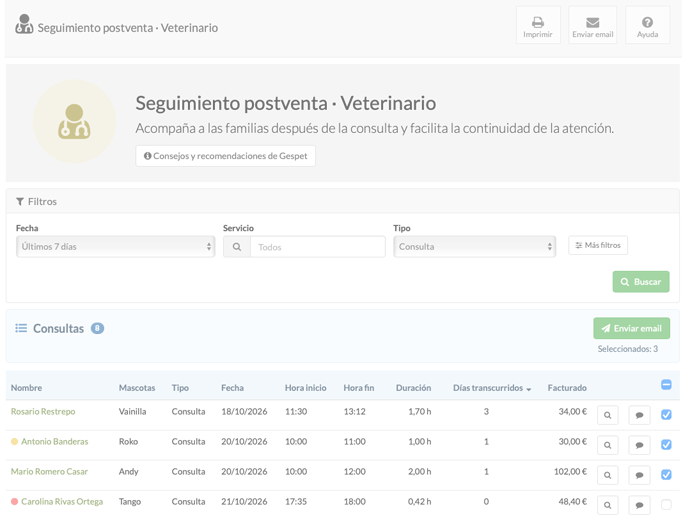
Task: Click the Consultas count badge 8
Action: click(x=97, y=328)
